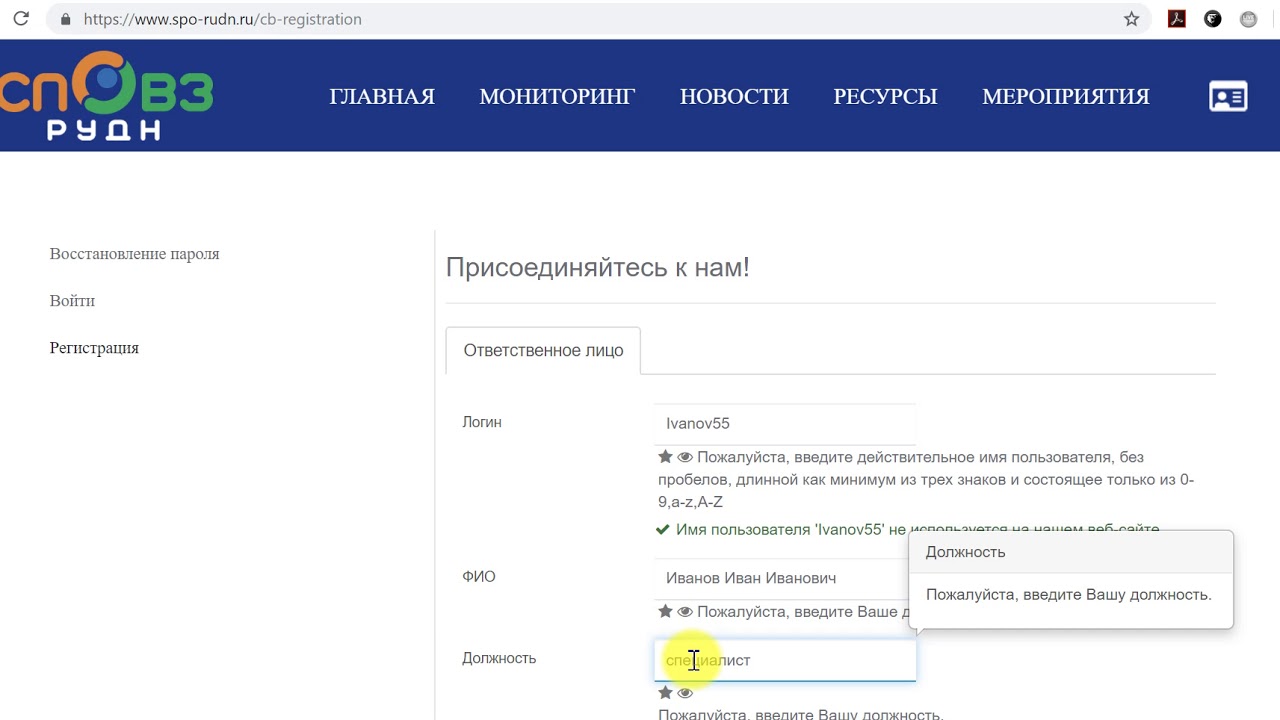This screenshot has width=1280, height=720.
Task: Open the МОНИТОРИНГ menu item
Action: 557,97
